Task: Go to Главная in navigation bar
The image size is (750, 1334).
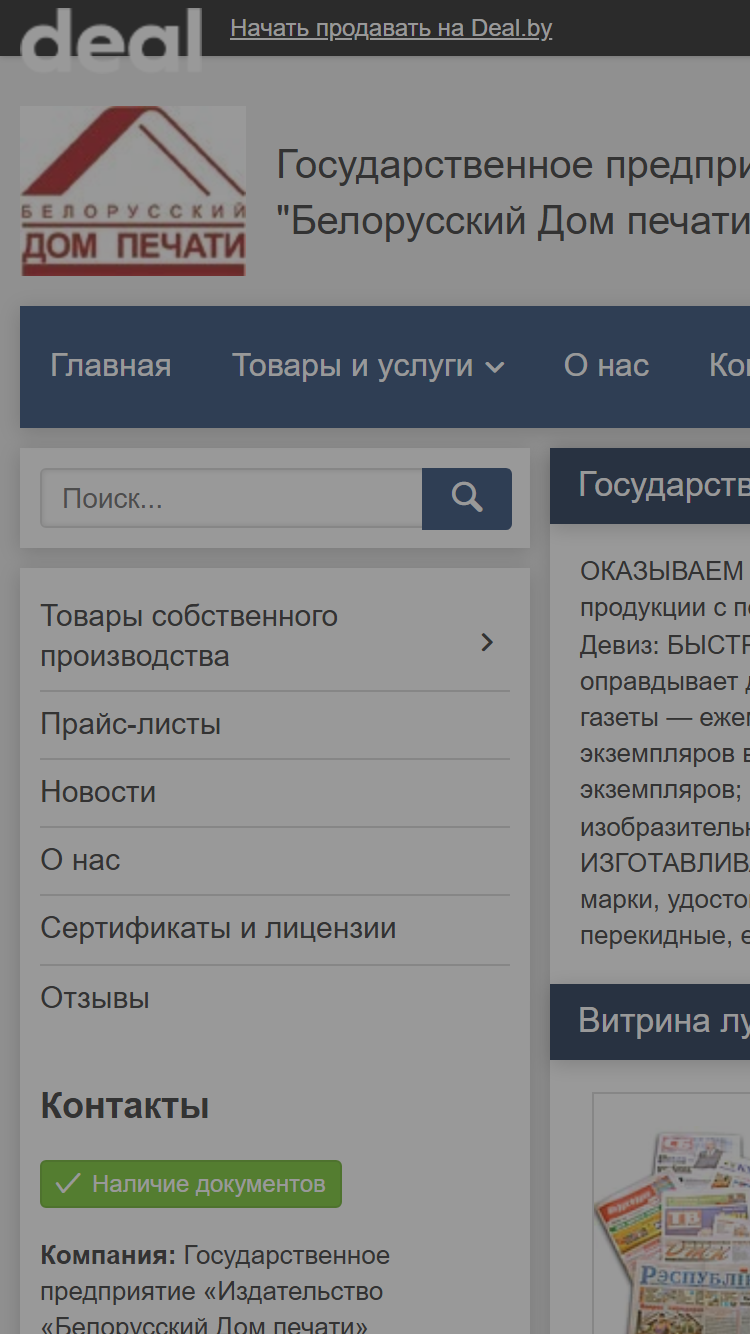Action: tap(111, 366)
